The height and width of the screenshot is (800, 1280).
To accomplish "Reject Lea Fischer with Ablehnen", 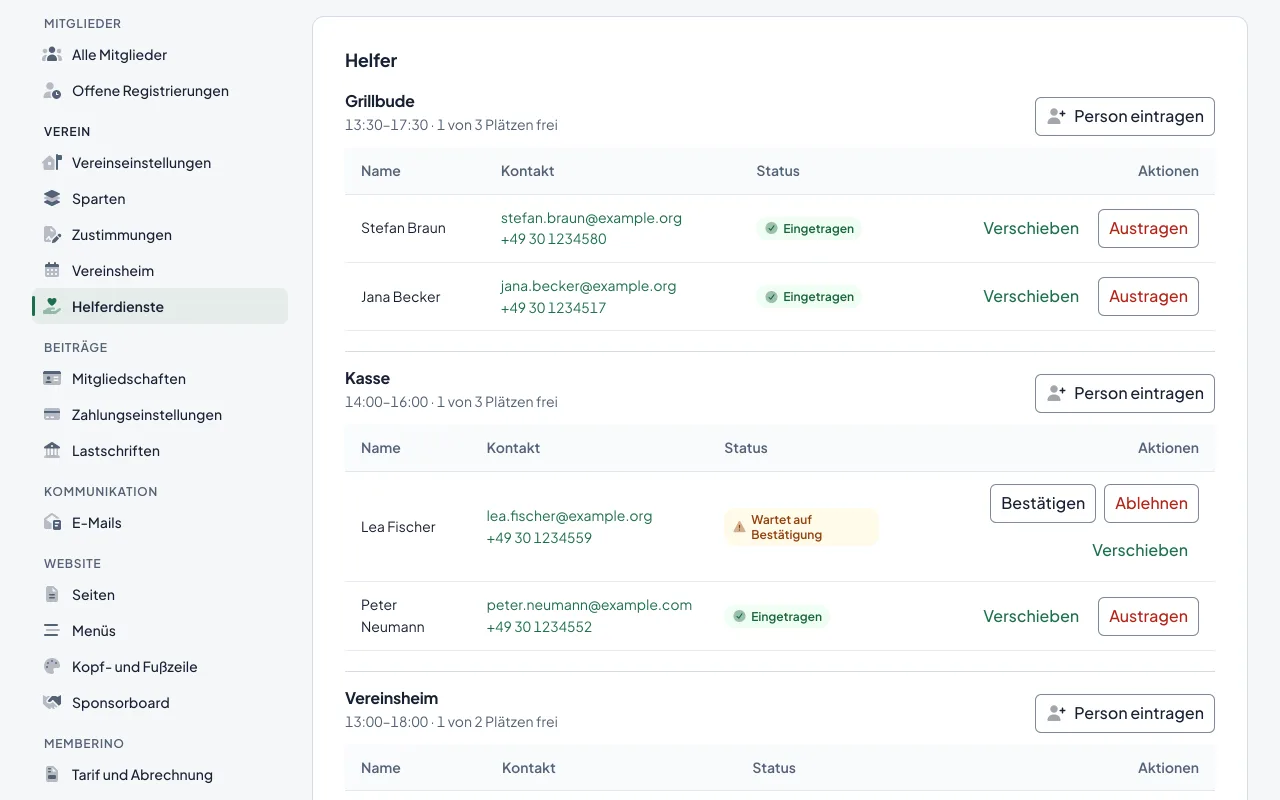I will tap(1151, 503).
